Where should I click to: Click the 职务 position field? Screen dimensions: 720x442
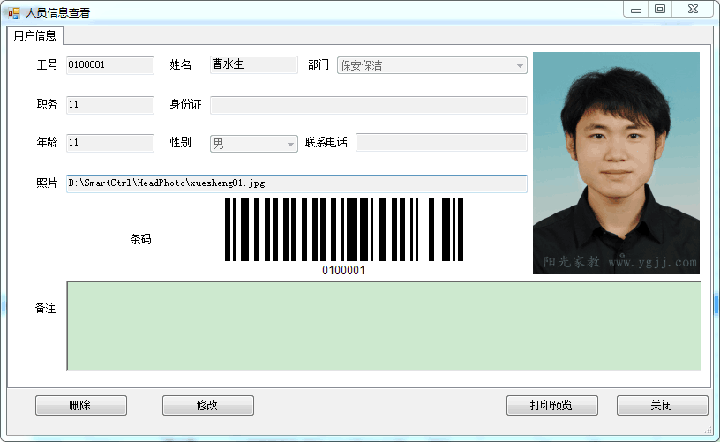(109, 104)
